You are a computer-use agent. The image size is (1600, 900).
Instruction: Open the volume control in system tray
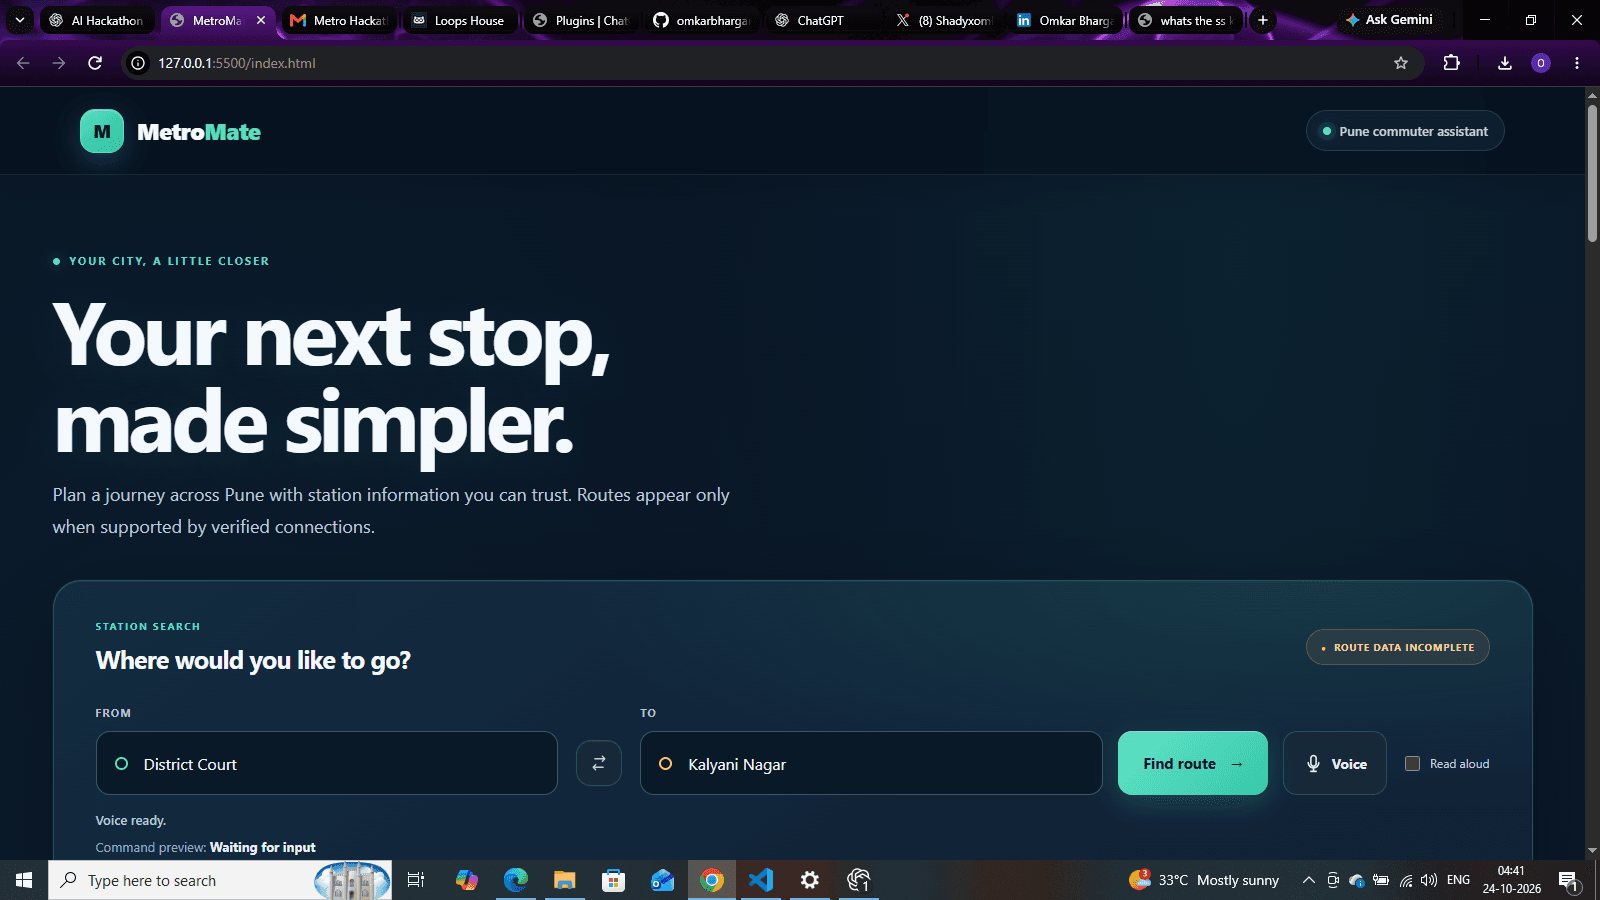coord(1429,880)
